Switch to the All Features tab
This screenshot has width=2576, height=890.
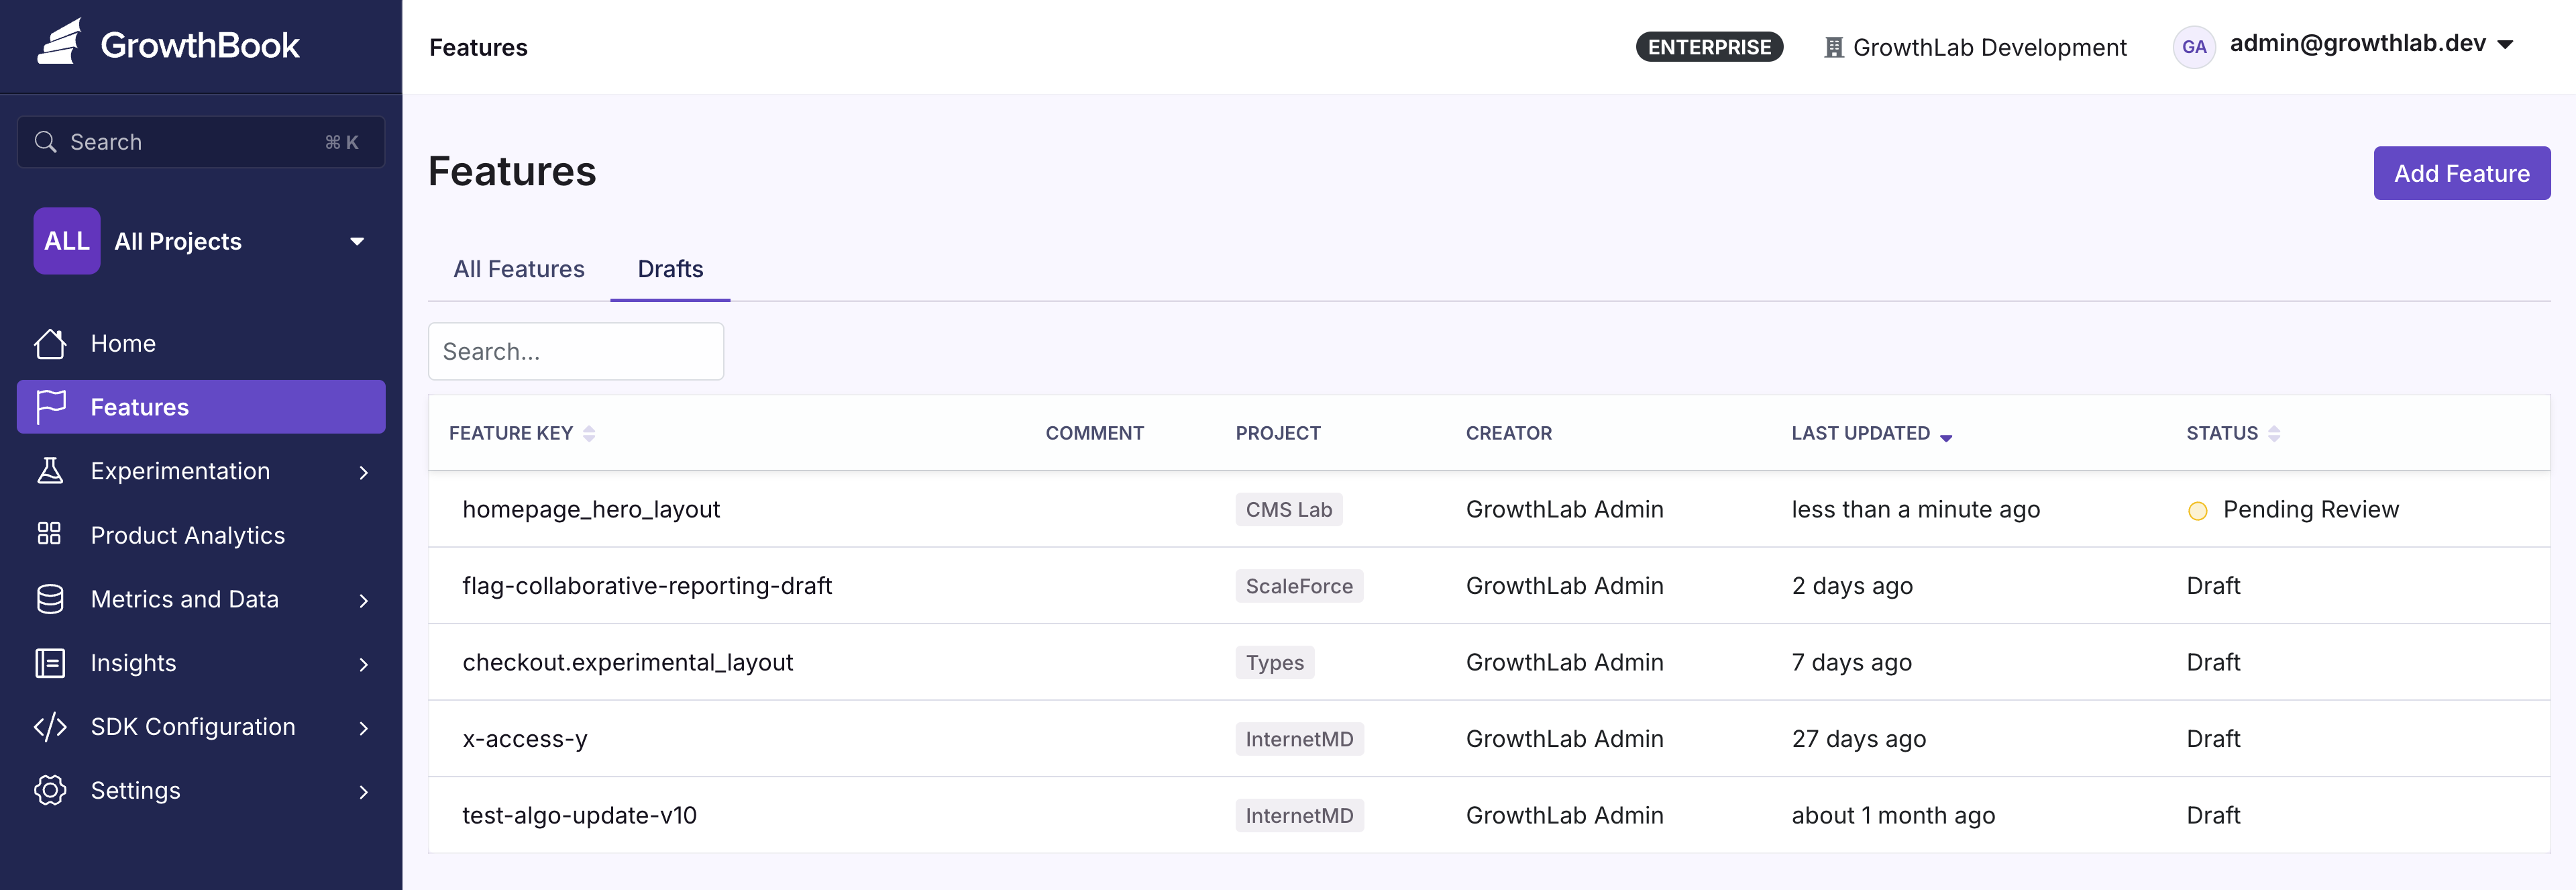tap(518, 269)
